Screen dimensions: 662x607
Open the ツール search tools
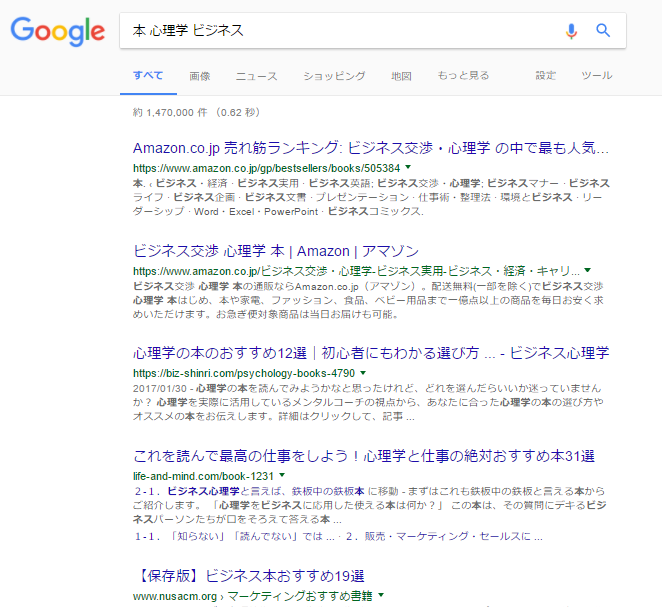click(597, 76)
